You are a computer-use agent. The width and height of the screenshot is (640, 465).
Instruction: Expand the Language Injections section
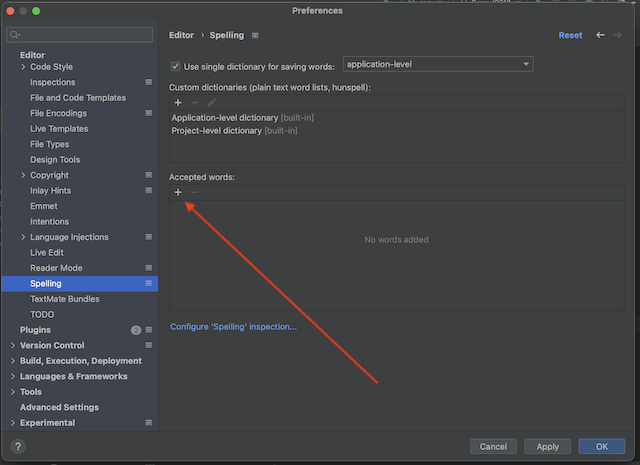point(23,237)
